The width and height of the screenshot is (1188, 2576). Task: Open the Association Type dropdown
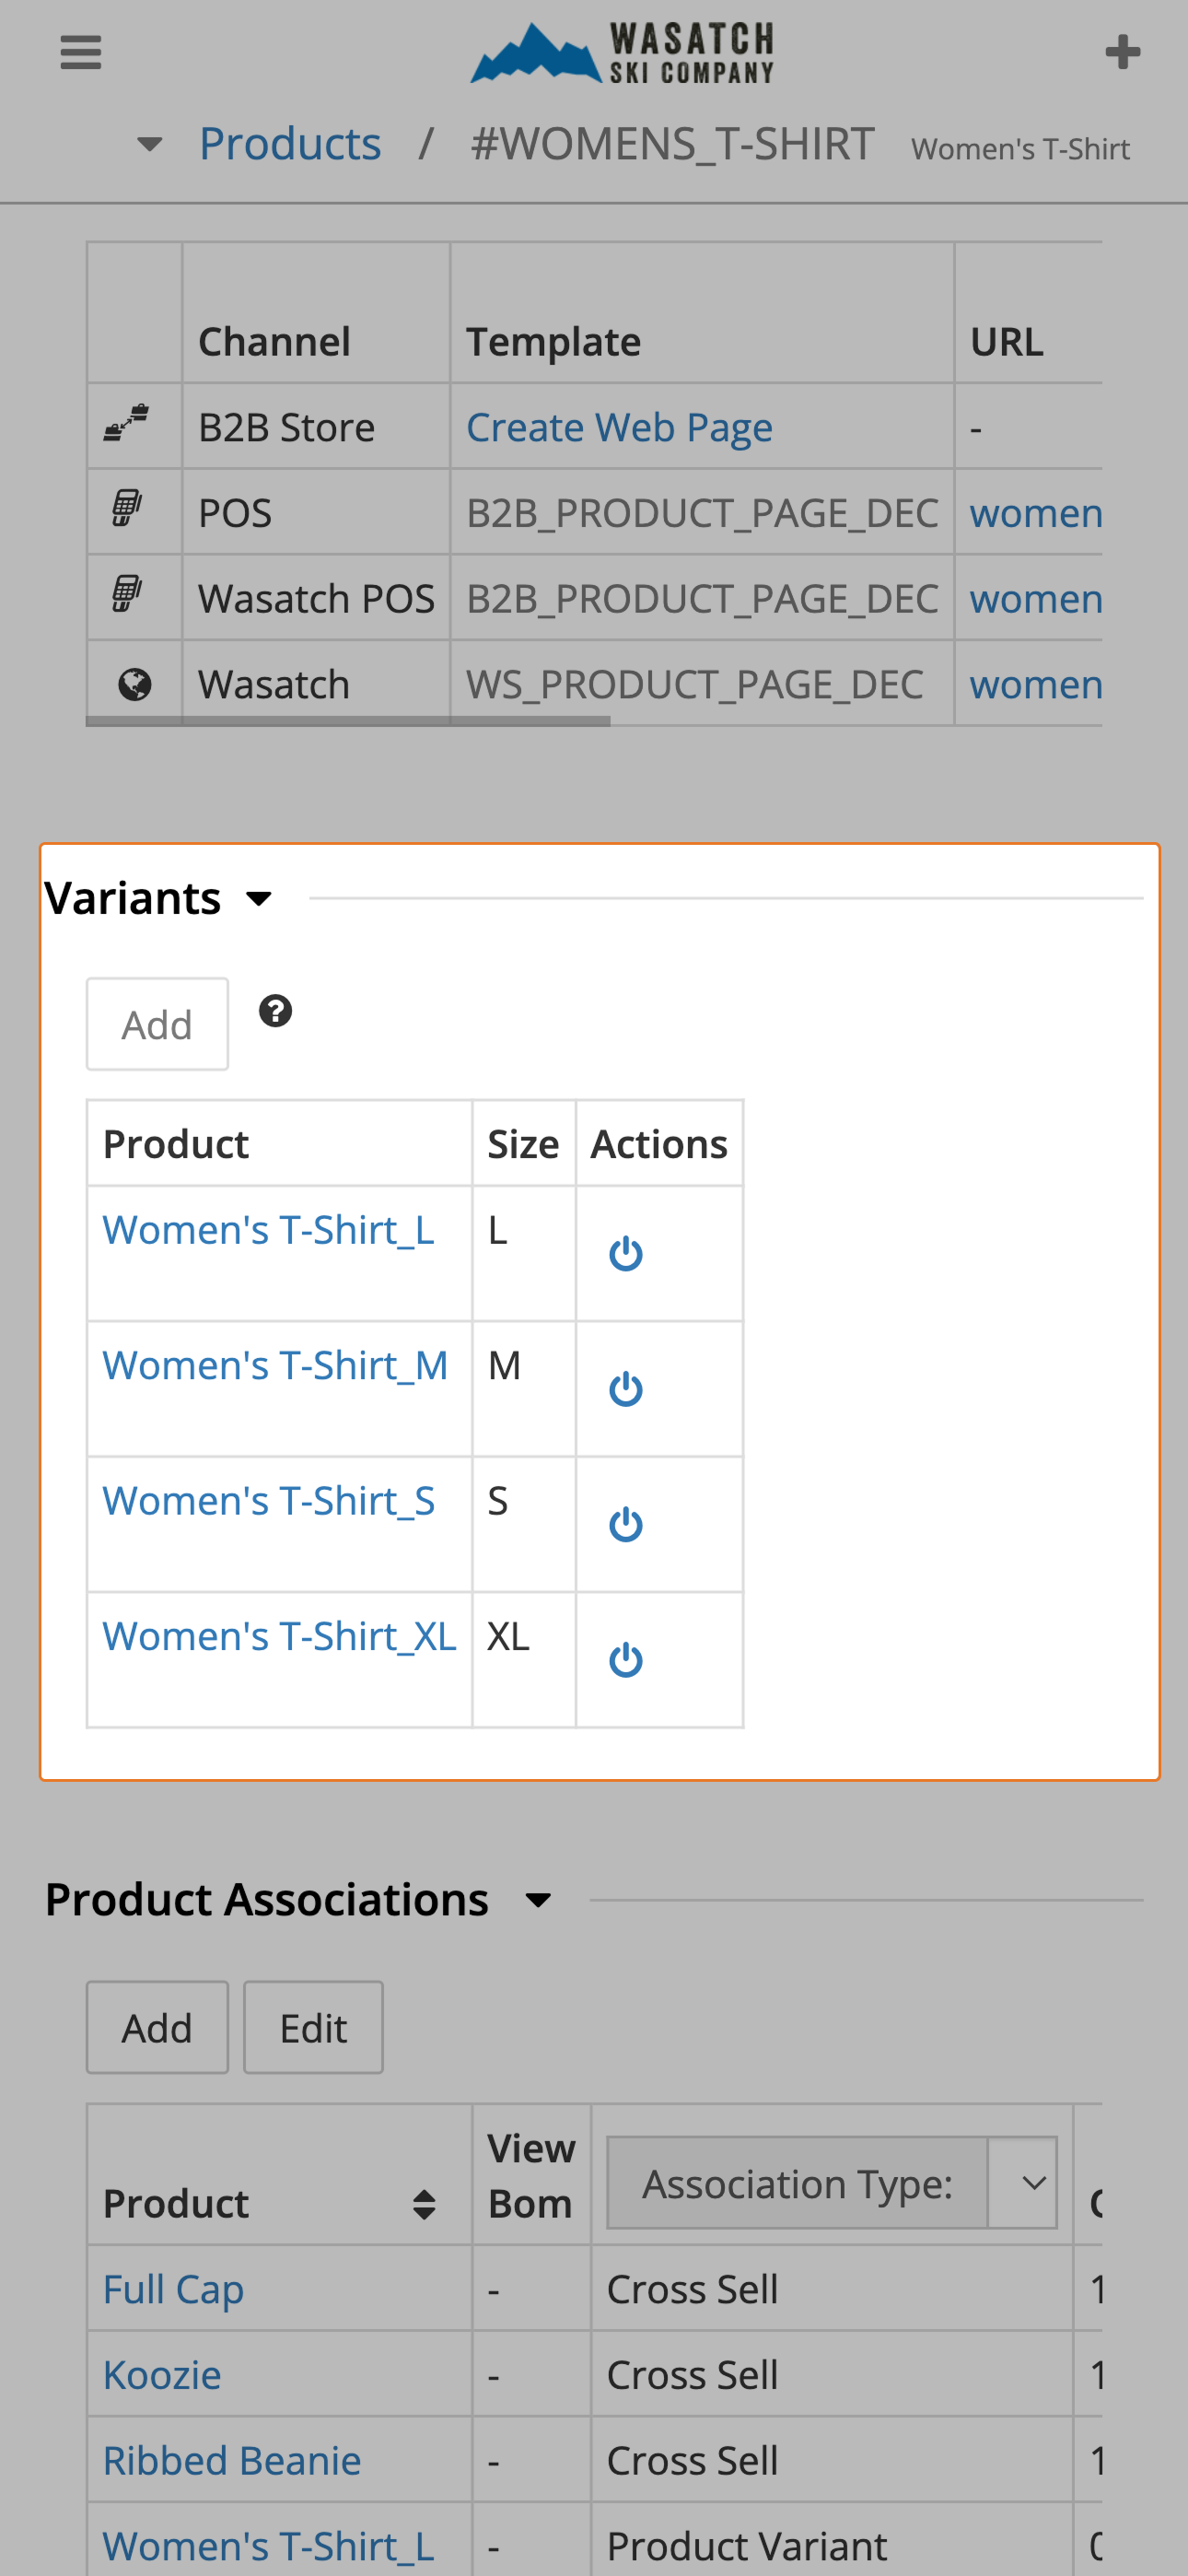pyautogui.click(x=831, y=2183)
